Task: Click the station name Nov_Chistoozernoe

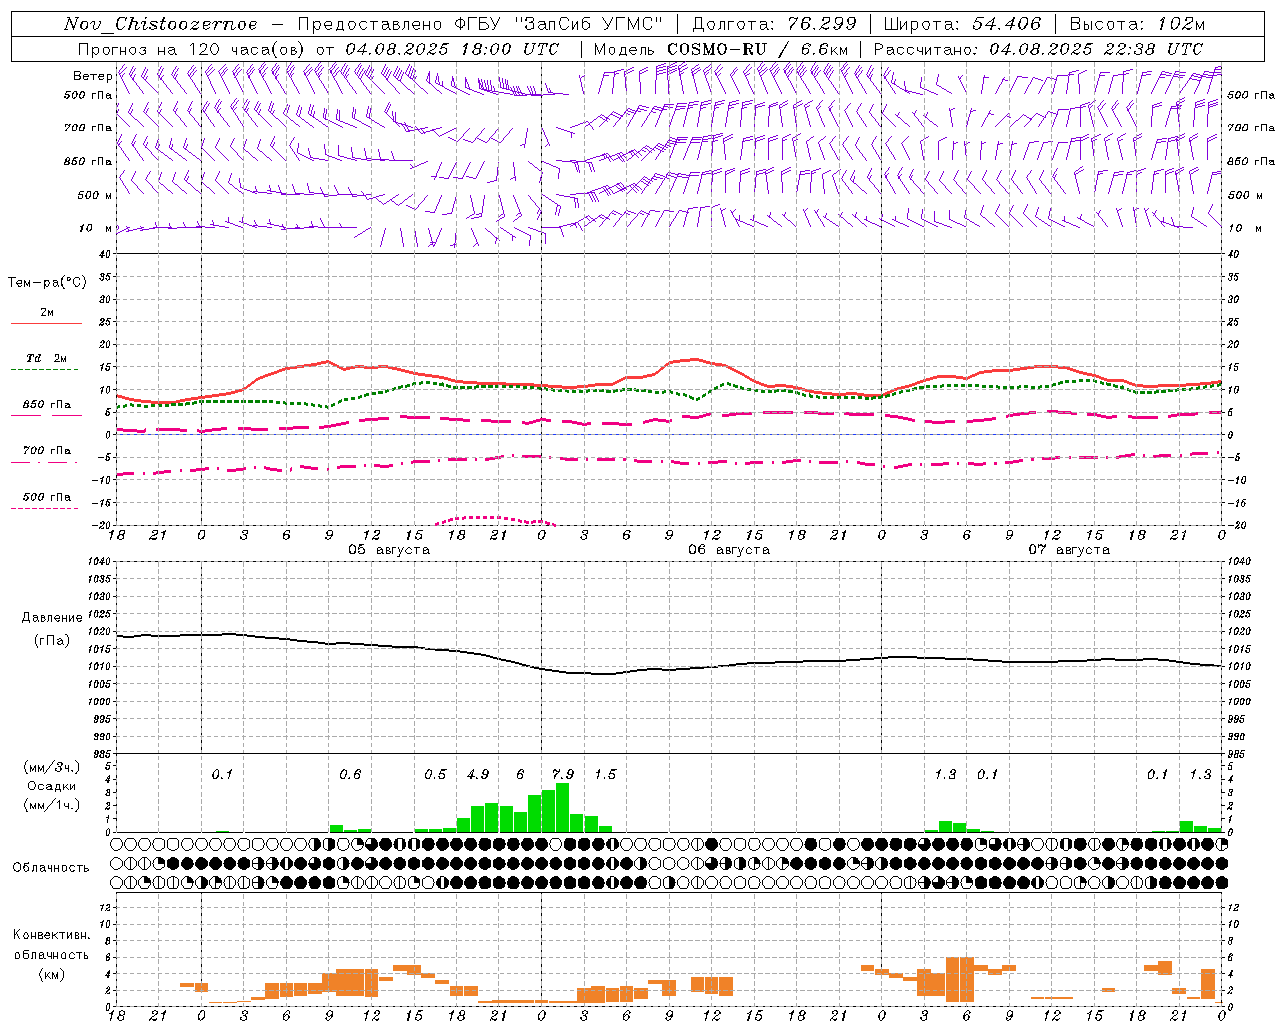Action: click(160, 24)
